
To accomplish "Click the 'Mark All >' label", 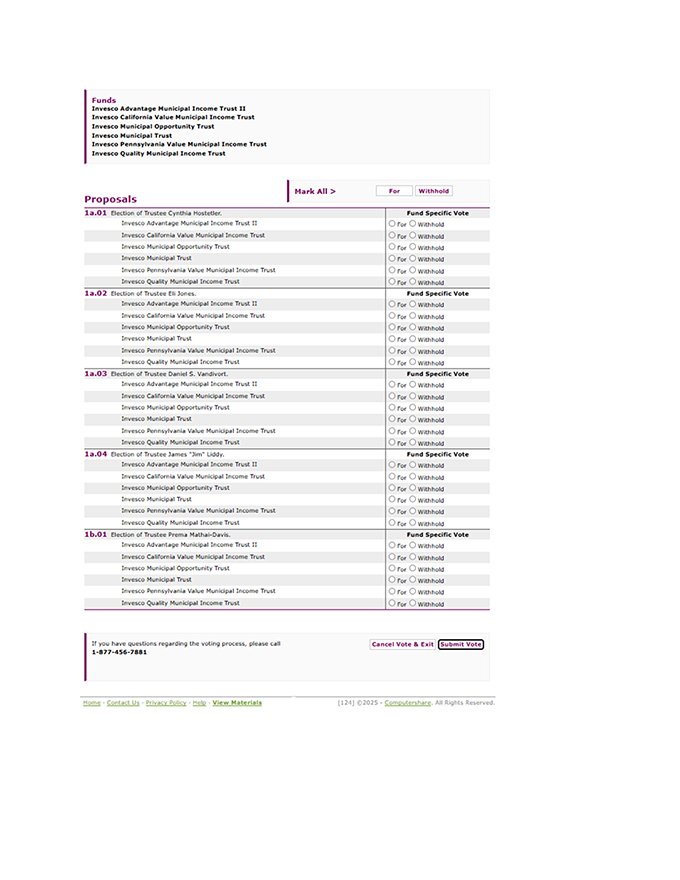I will click(x=315, y=191).
